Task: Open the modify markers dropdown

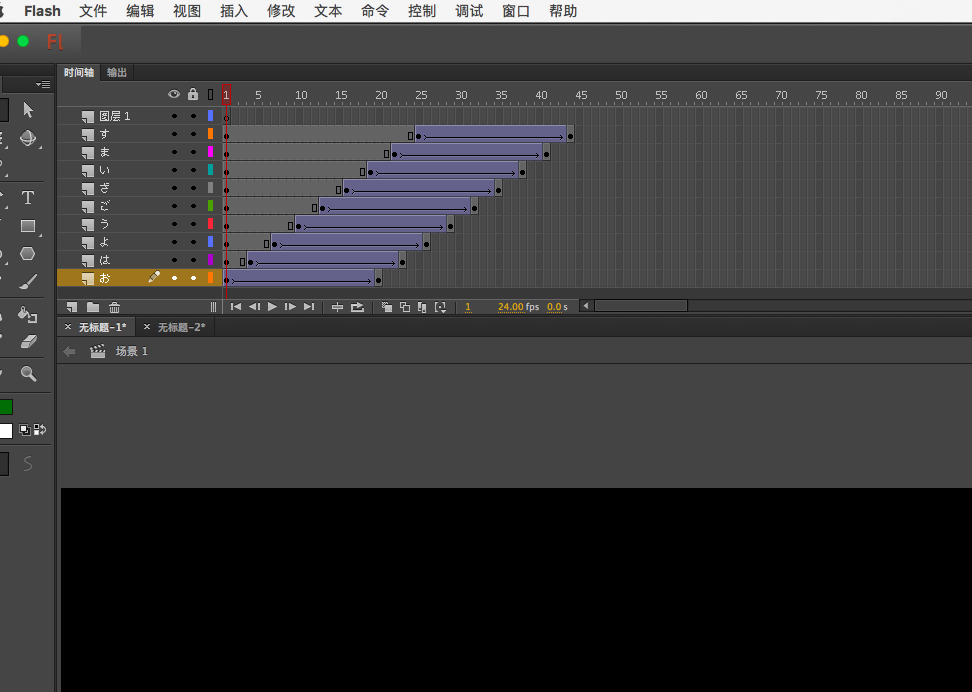Action: click(441, 307)
